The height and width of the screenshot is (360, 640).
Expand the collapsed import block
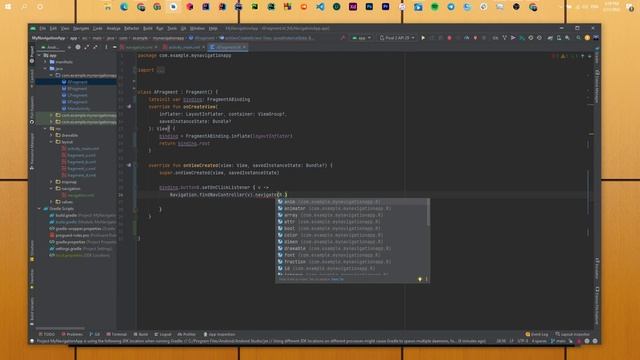click(x=161, y=70)
